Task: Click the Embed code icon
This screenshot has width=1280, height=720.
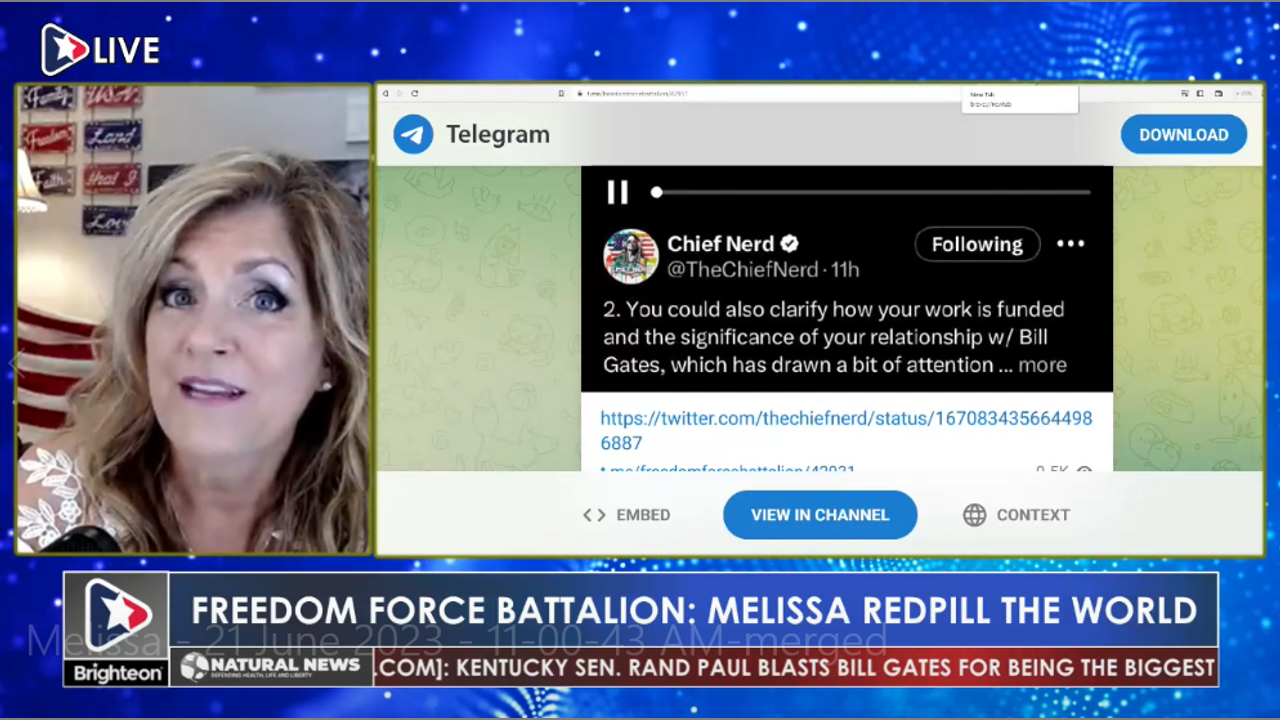Action: (594, 515)
